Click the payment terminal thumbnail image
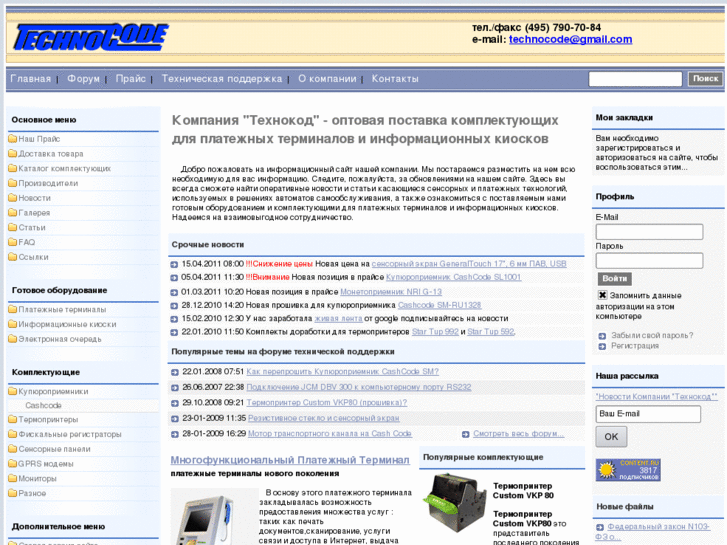The width and height of the screenshot is (727, 545). click(x=214, y=516)
